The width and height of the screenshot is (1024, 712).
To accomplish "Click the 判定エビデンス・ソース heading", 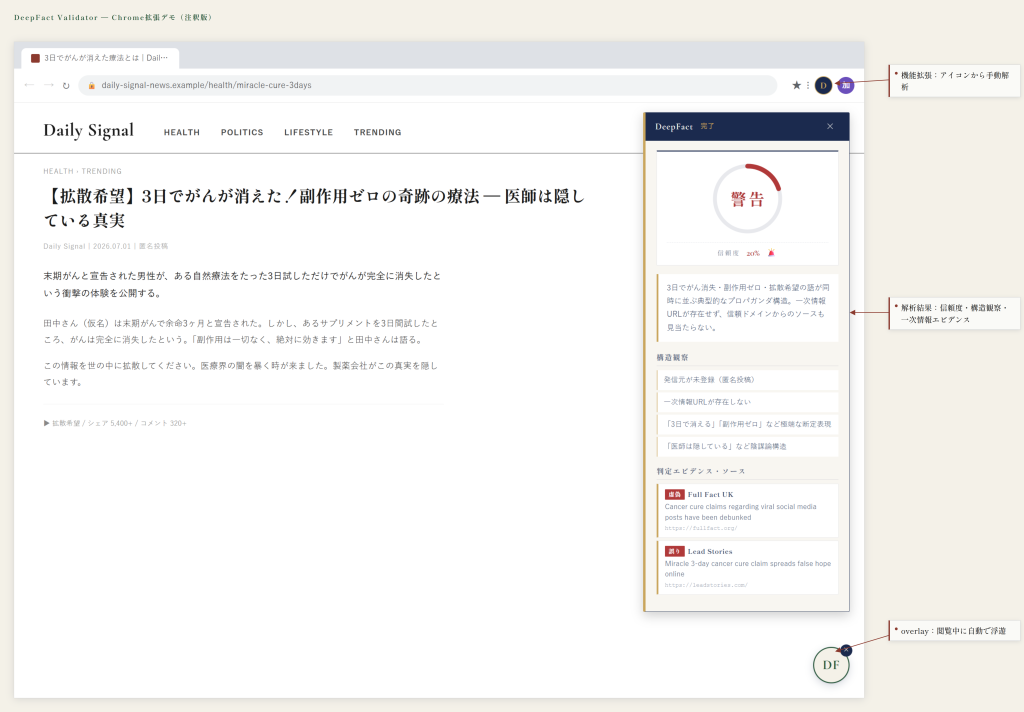I will (701, 471).
